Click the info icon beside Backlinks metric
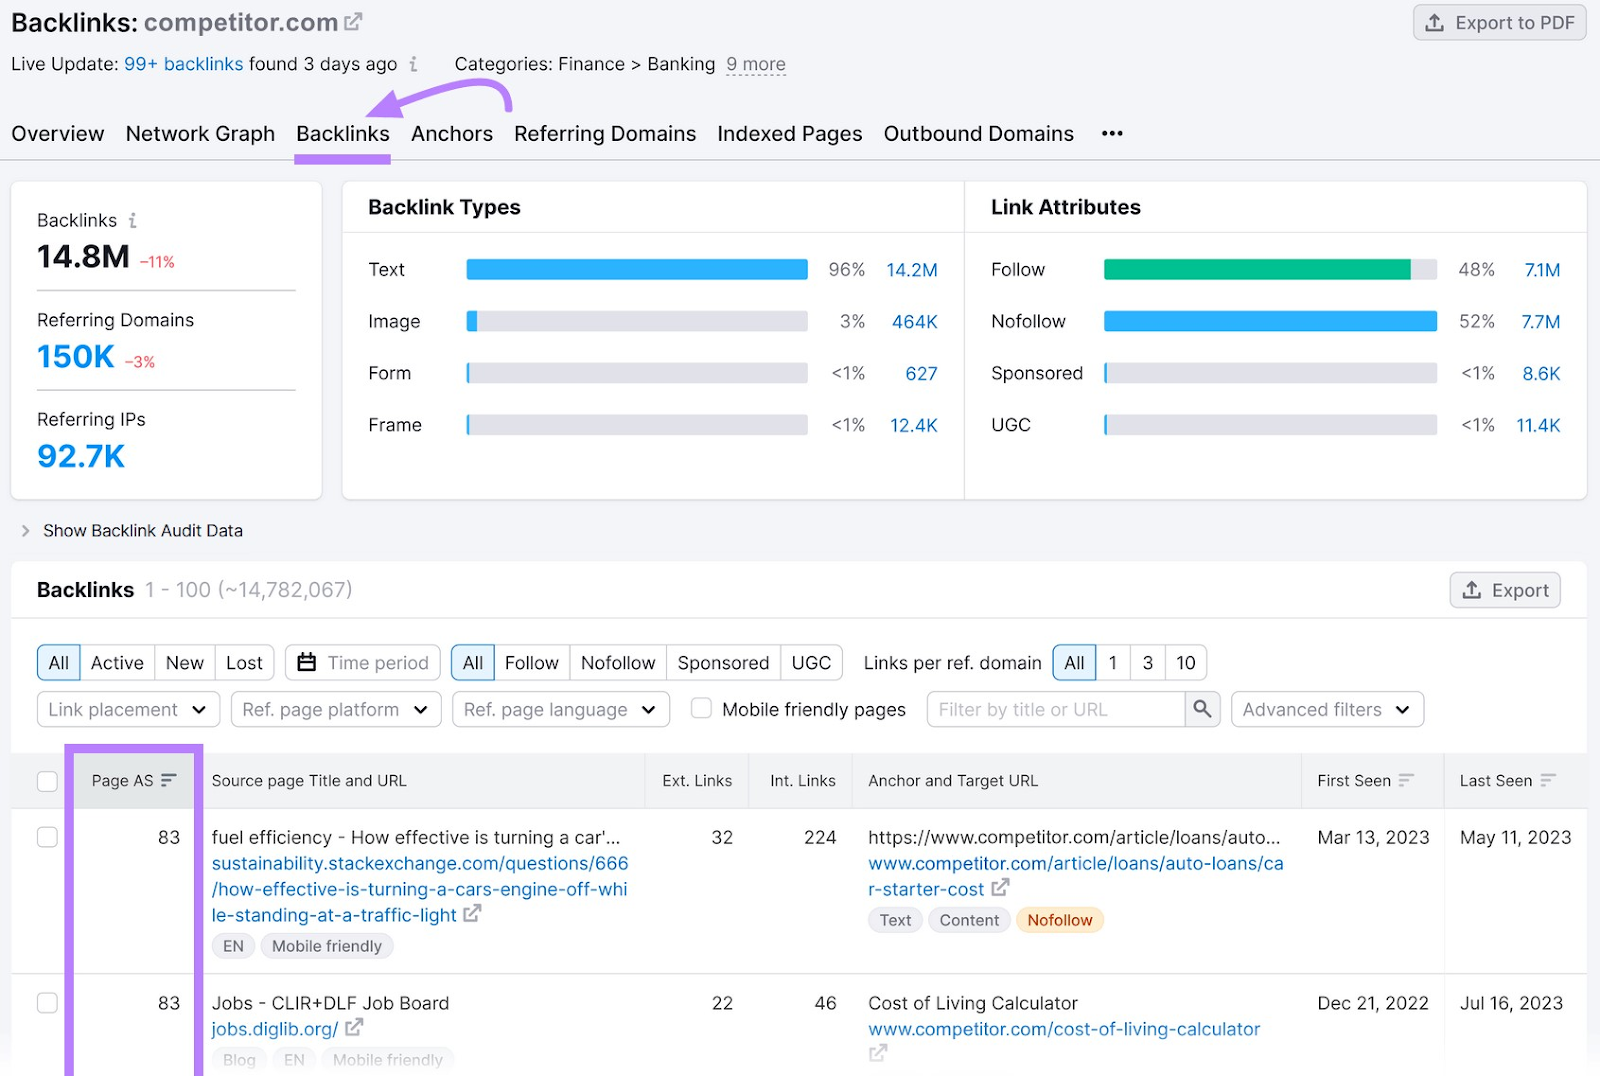1600x1076 pixels. pyautogui.click(x=131, y=220)
